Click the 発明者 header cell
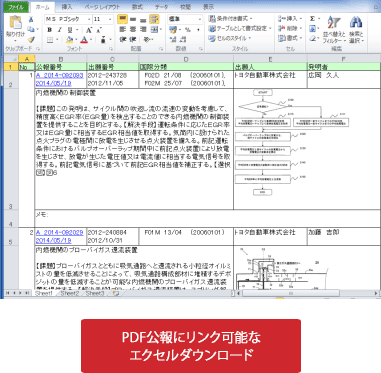381x373 pixels. 344,67
